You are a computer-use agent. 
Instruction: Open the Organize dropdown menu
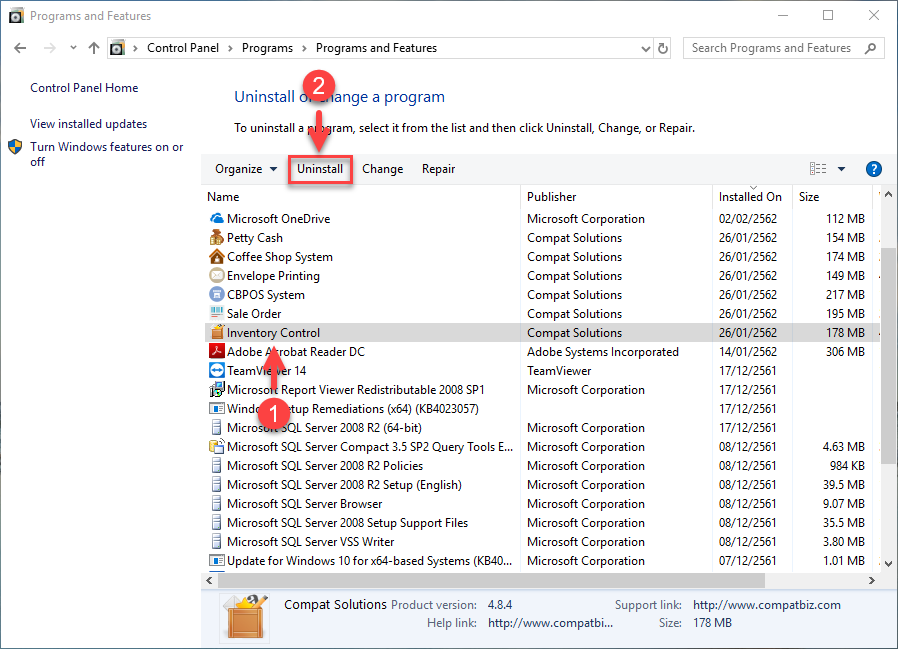(246, 169)
